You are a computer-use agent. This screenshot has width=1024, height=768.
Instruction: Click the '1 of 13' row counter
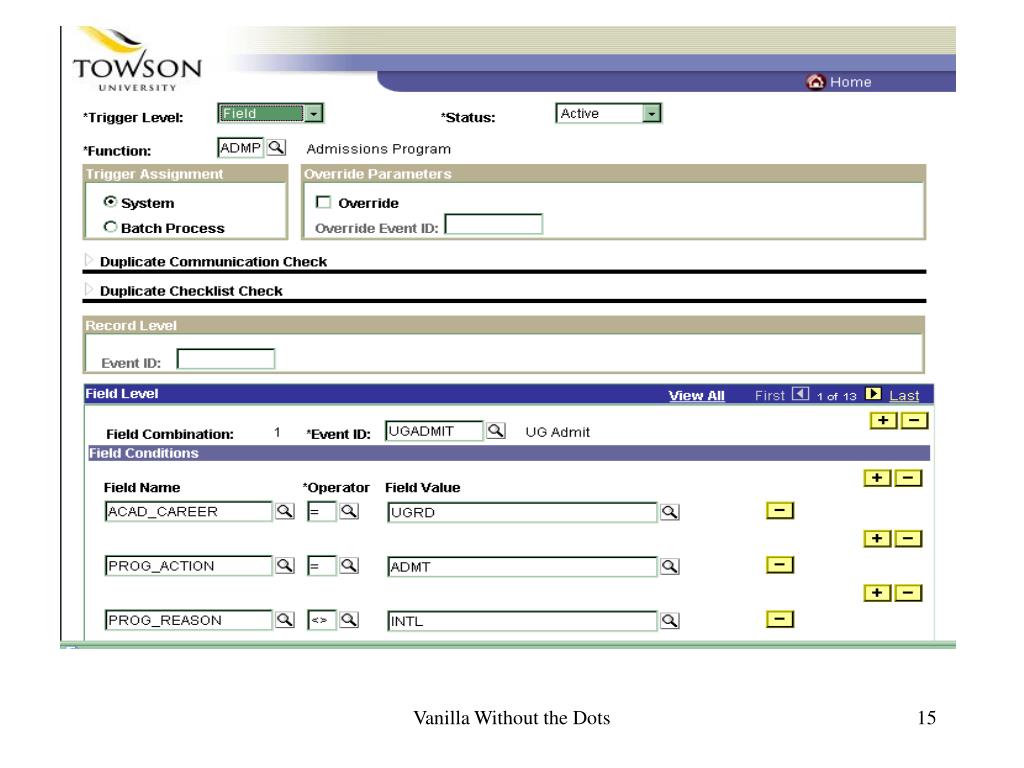tap(837, 396)
